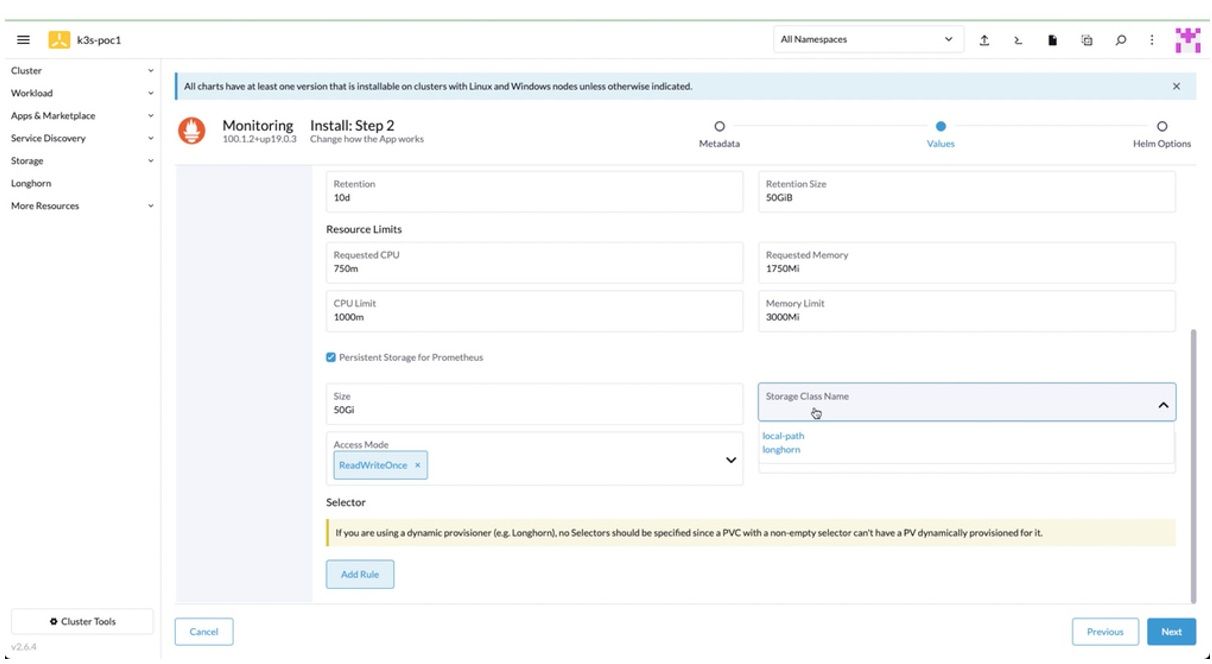Viewport: 1212px width, 664px height.
Task: Open Longhorn in the sidebar
Action: coord(31,183)
